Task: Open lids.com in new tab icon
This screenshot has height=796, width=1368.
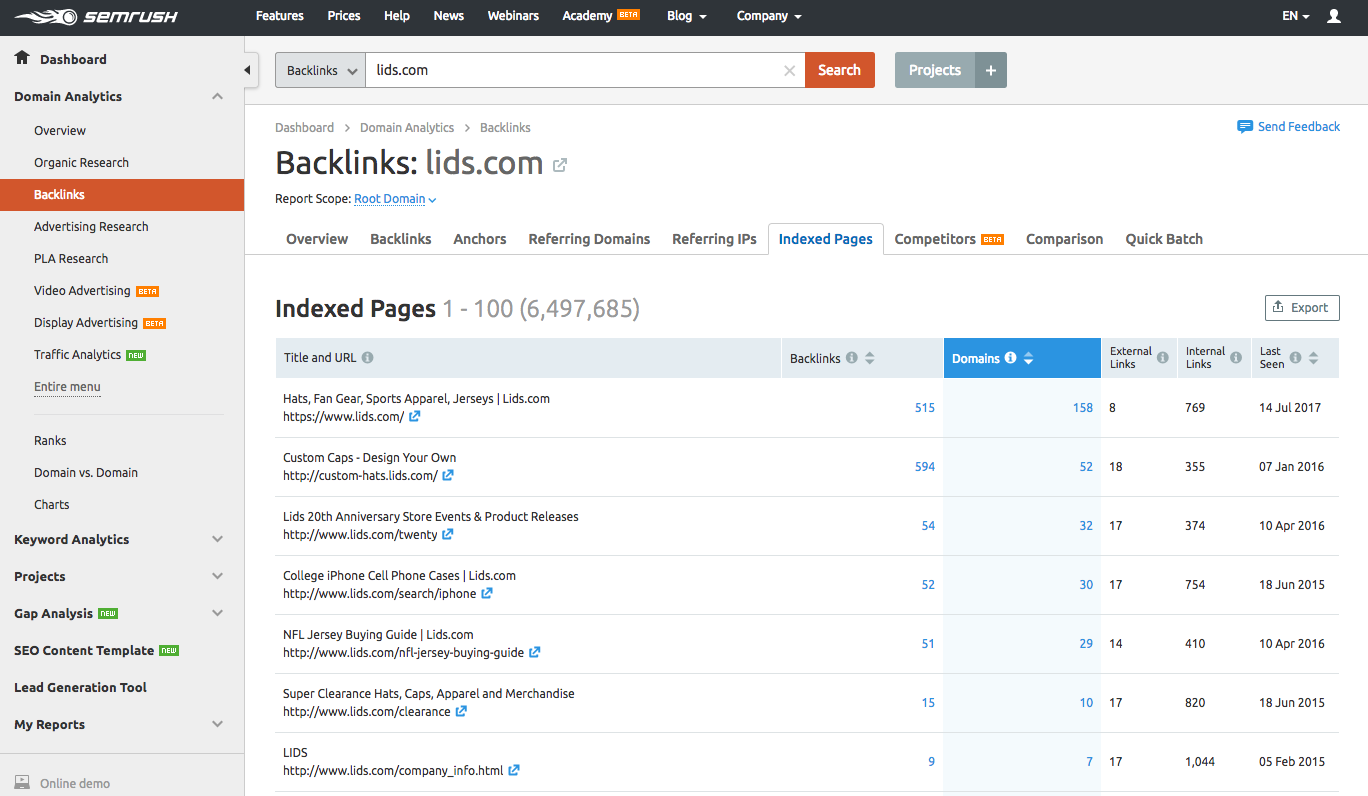Action: 560,165
